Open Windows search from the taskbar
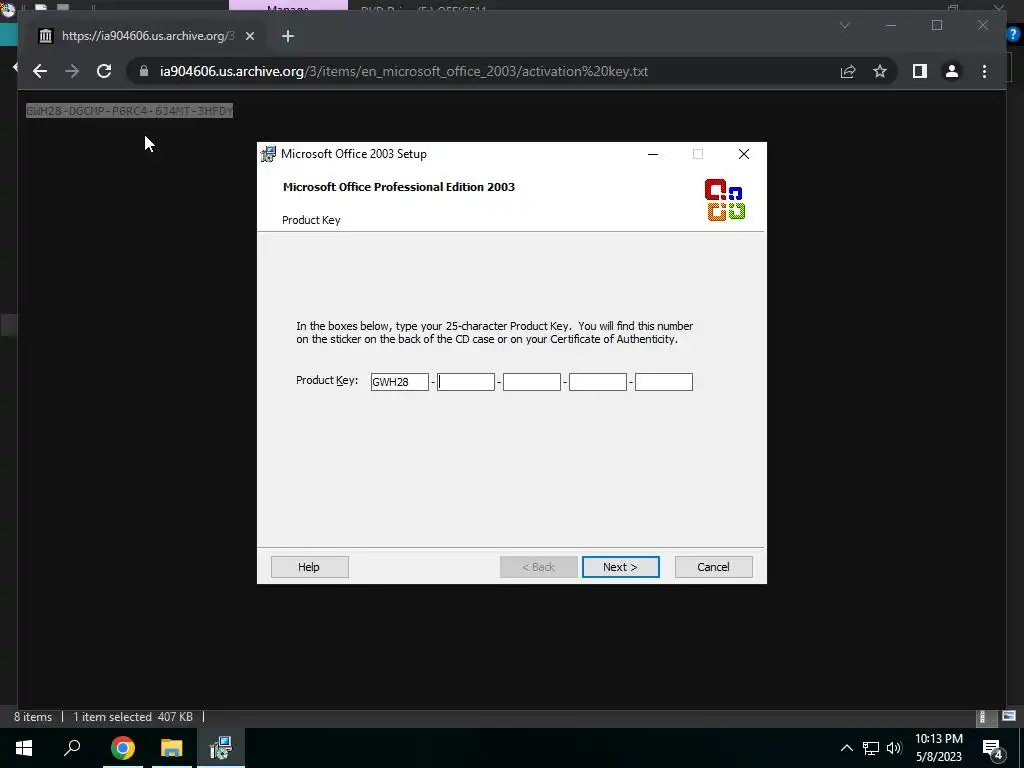The height and width of the screenshot is (768, 1024). (72, 748)
